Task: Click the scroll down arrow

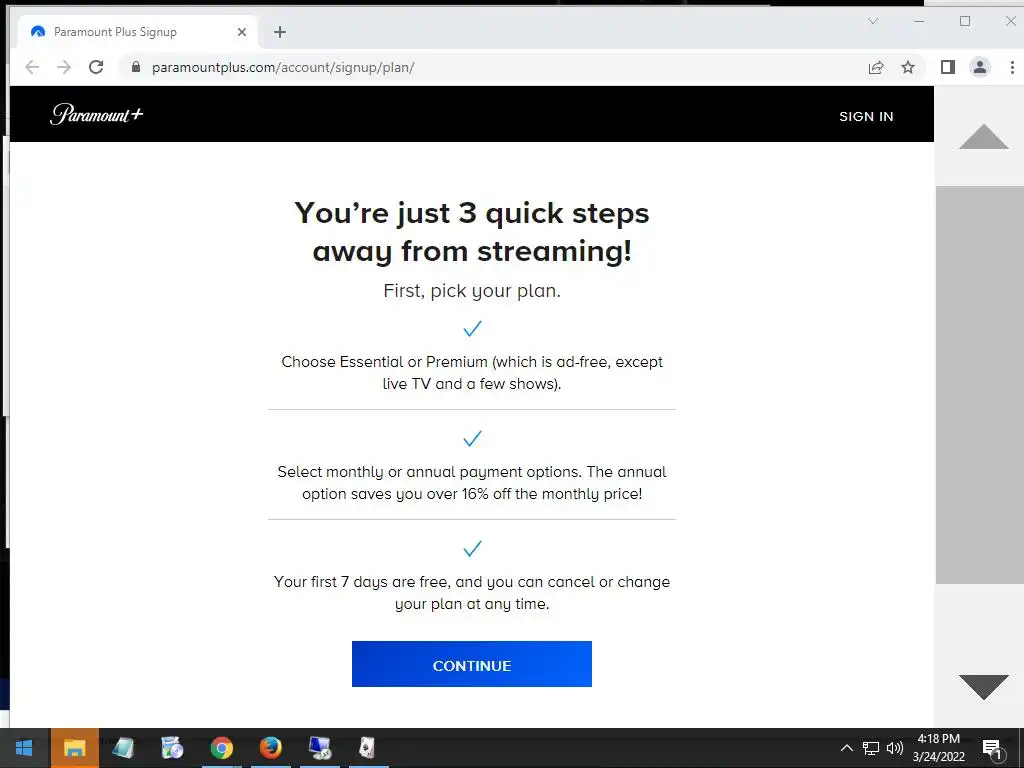Action: pyautogui.click(x=984, y=687)
